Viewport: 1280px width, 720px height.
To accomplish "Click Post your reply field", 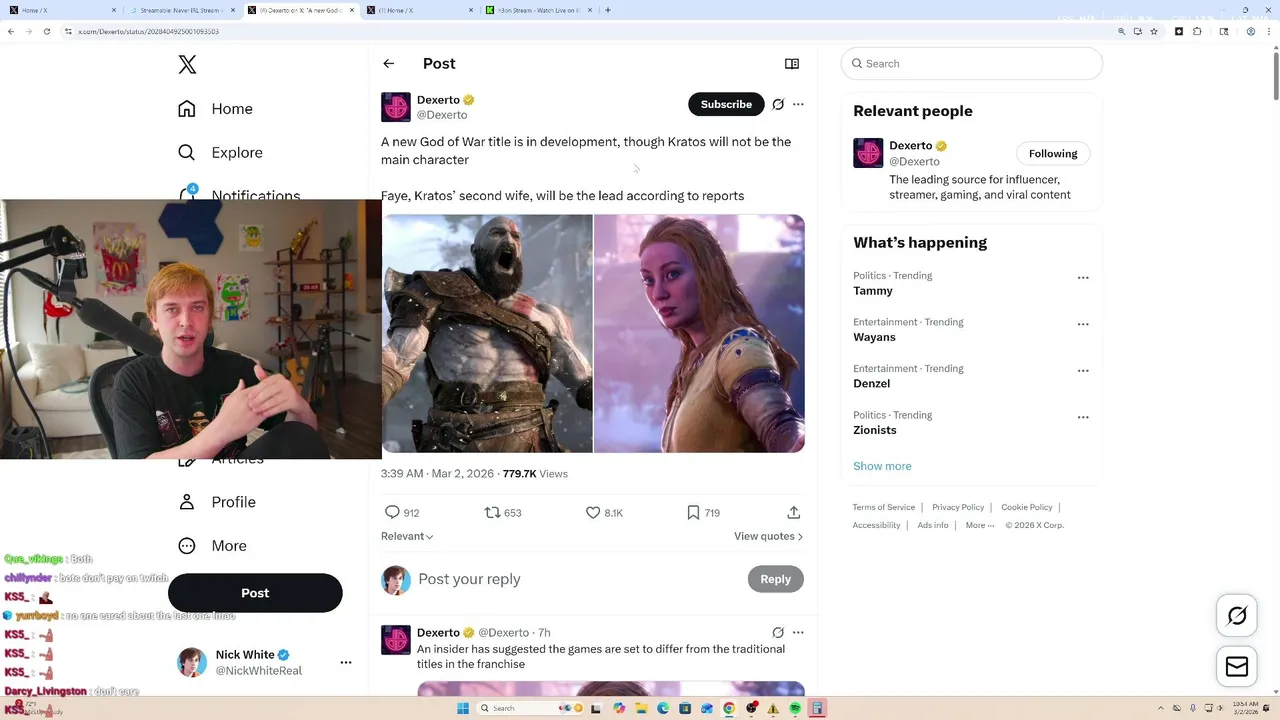I will (x=579, y=579).
